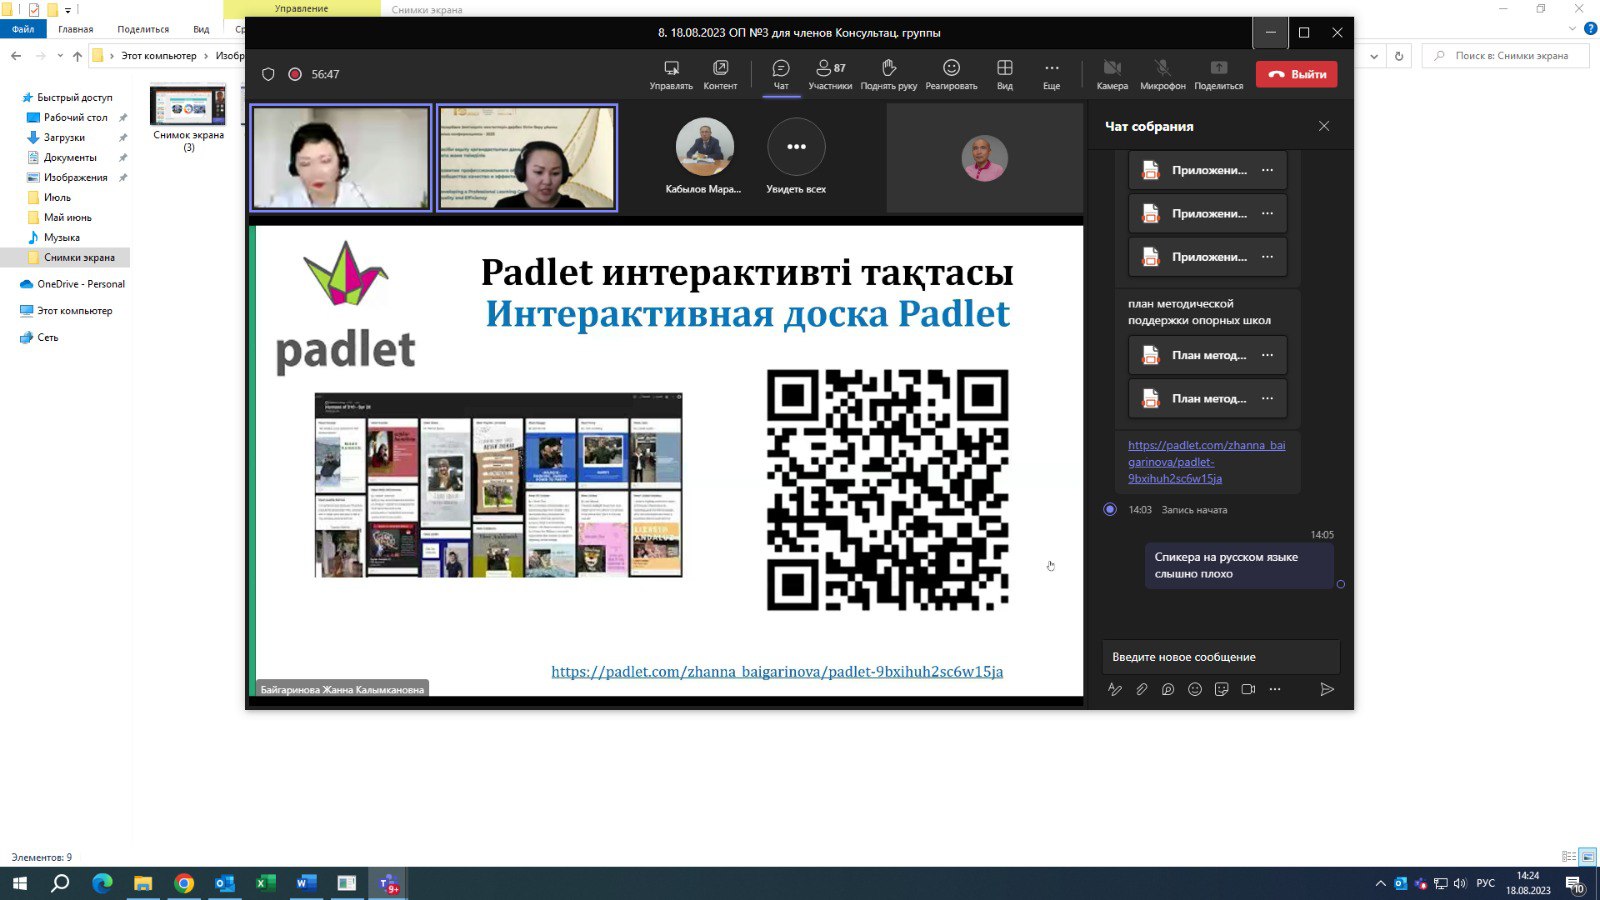Refresh the Explorer address bar
The width and height of the screenshot is (1600, 900).
(x=1399, y=56)
